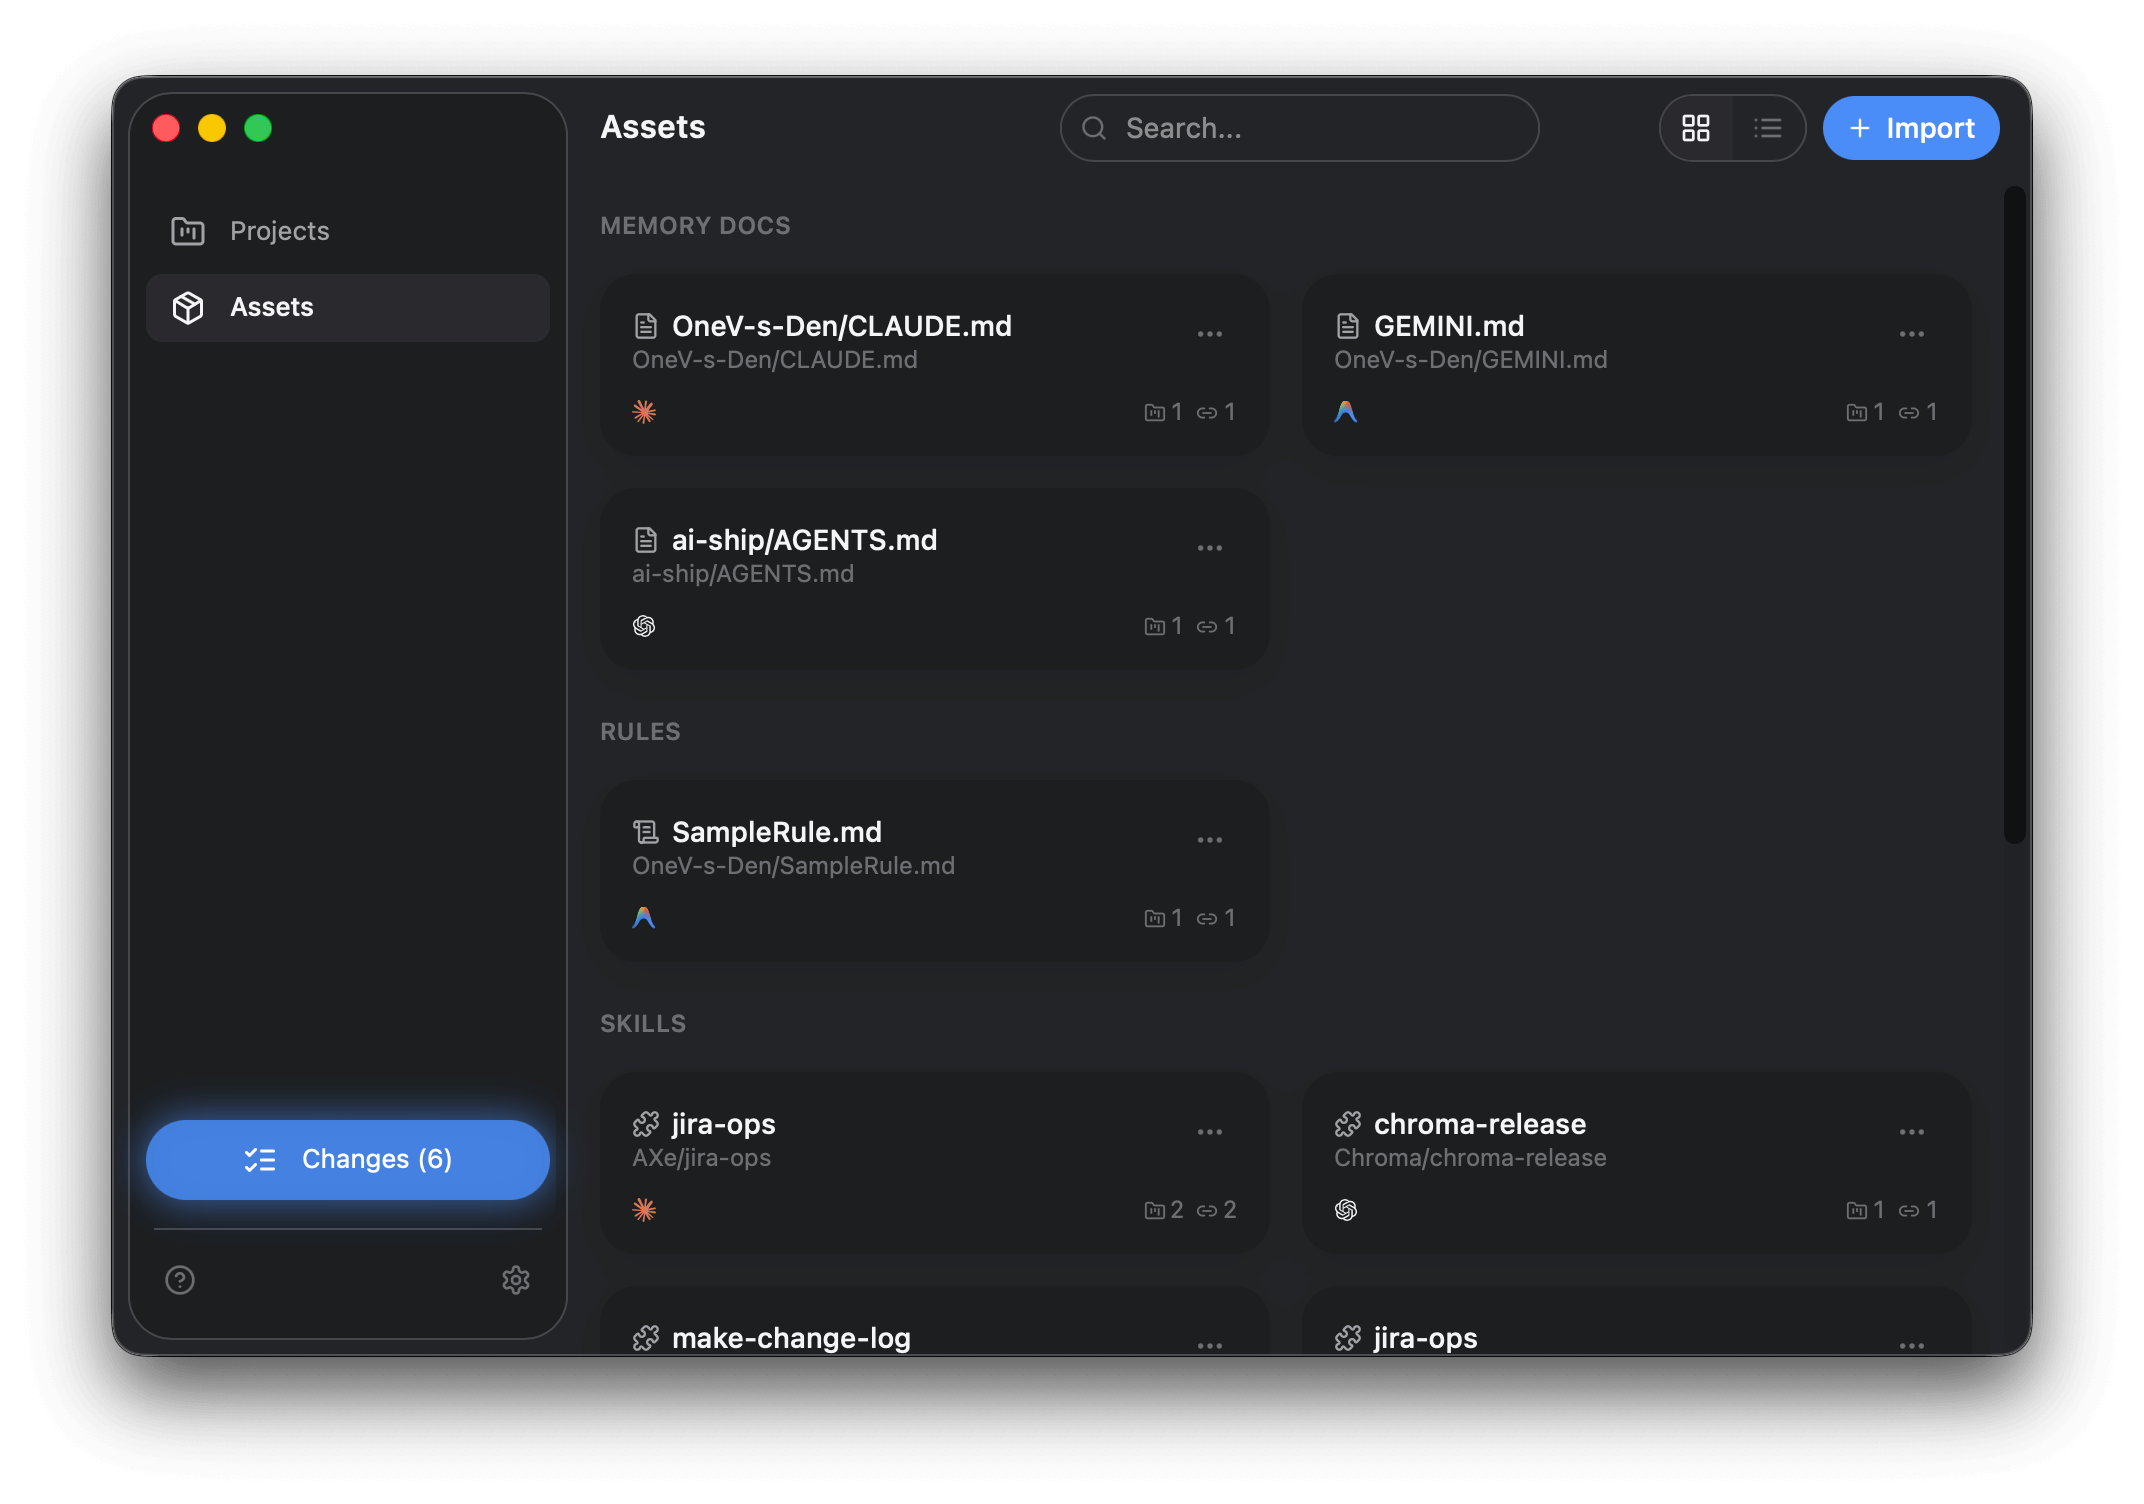Open the help icon in sidebar footer
The width and height of the screenshot is (2144, 1504).
click(179, 1280)
